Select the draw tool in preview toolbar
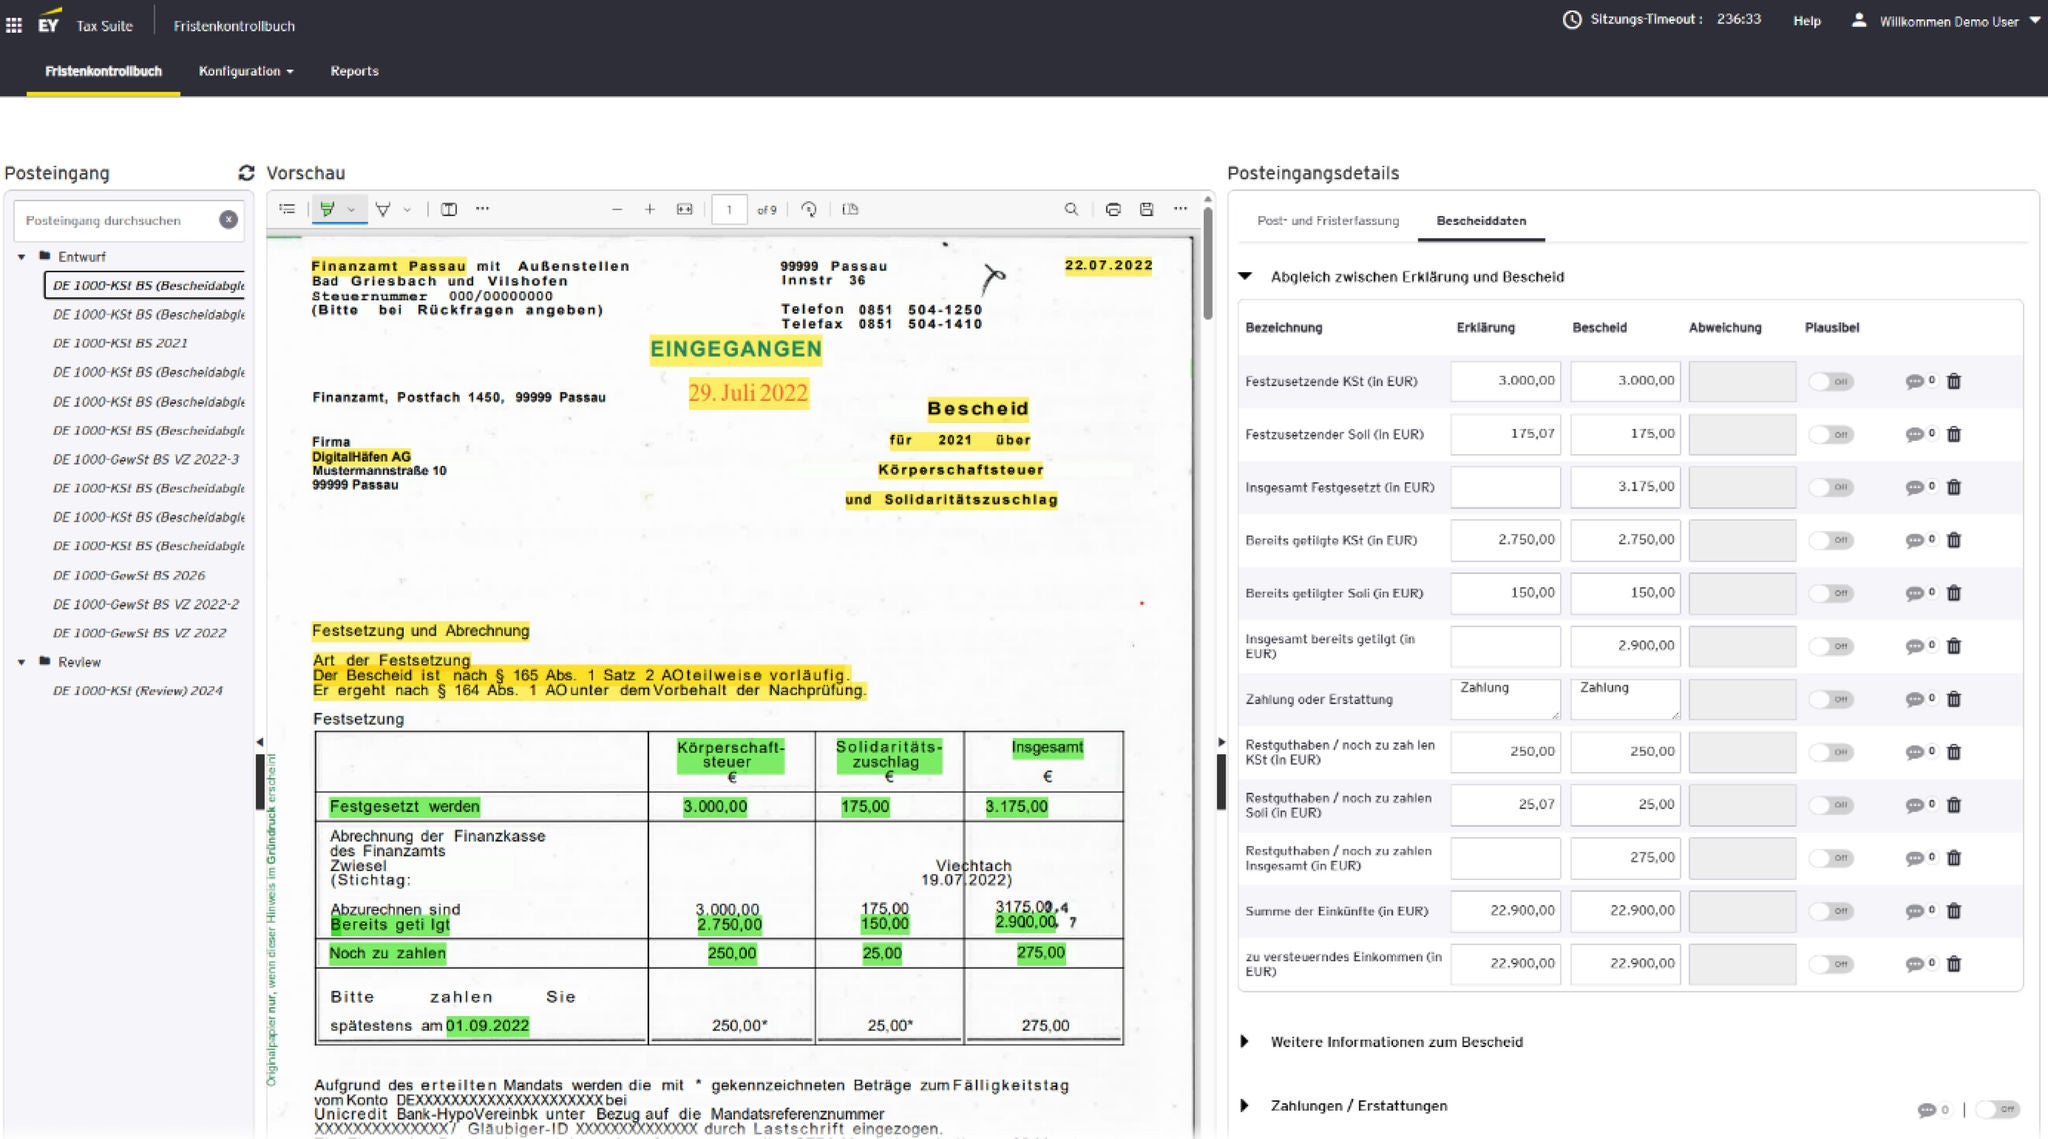Screen dimensions: 2048x1139 tap(383, 209)
